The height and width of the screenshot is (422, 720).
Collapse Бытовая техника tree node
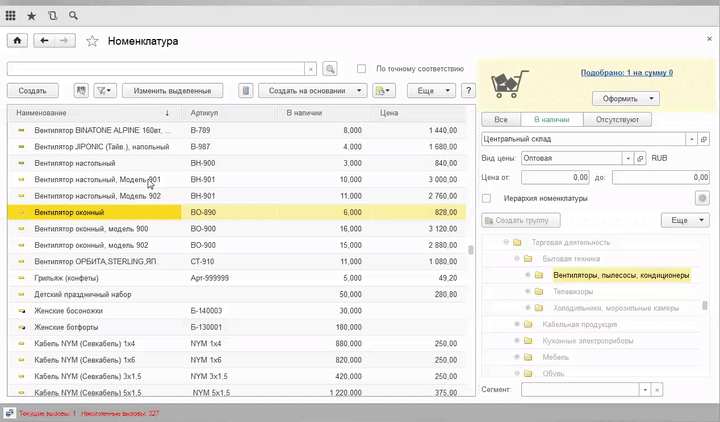(517, 259)
